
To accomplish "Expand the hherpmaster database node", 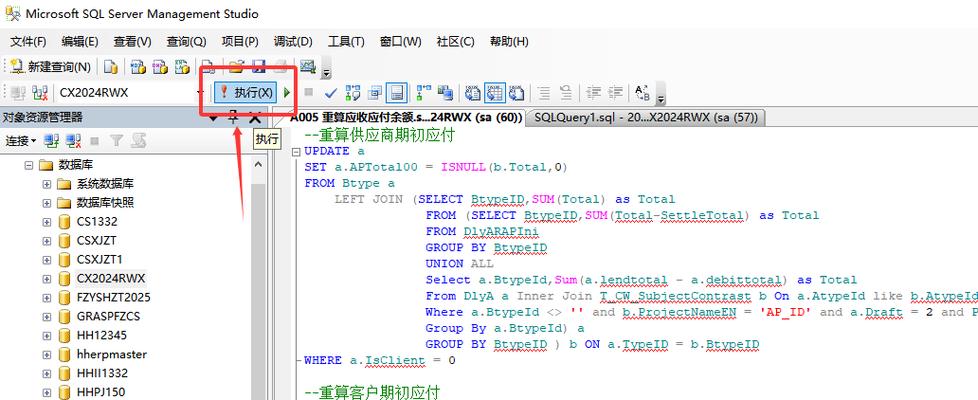I will (47, 354).
